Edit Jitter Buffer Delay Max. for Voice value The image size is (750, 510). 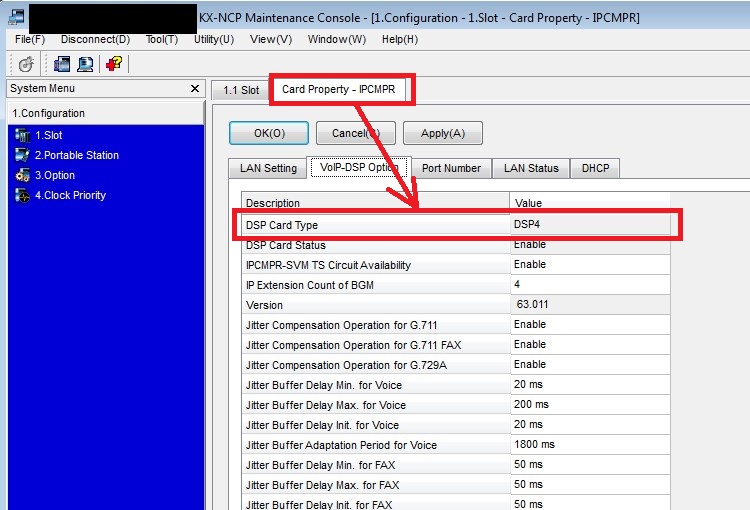click(590, 405)
